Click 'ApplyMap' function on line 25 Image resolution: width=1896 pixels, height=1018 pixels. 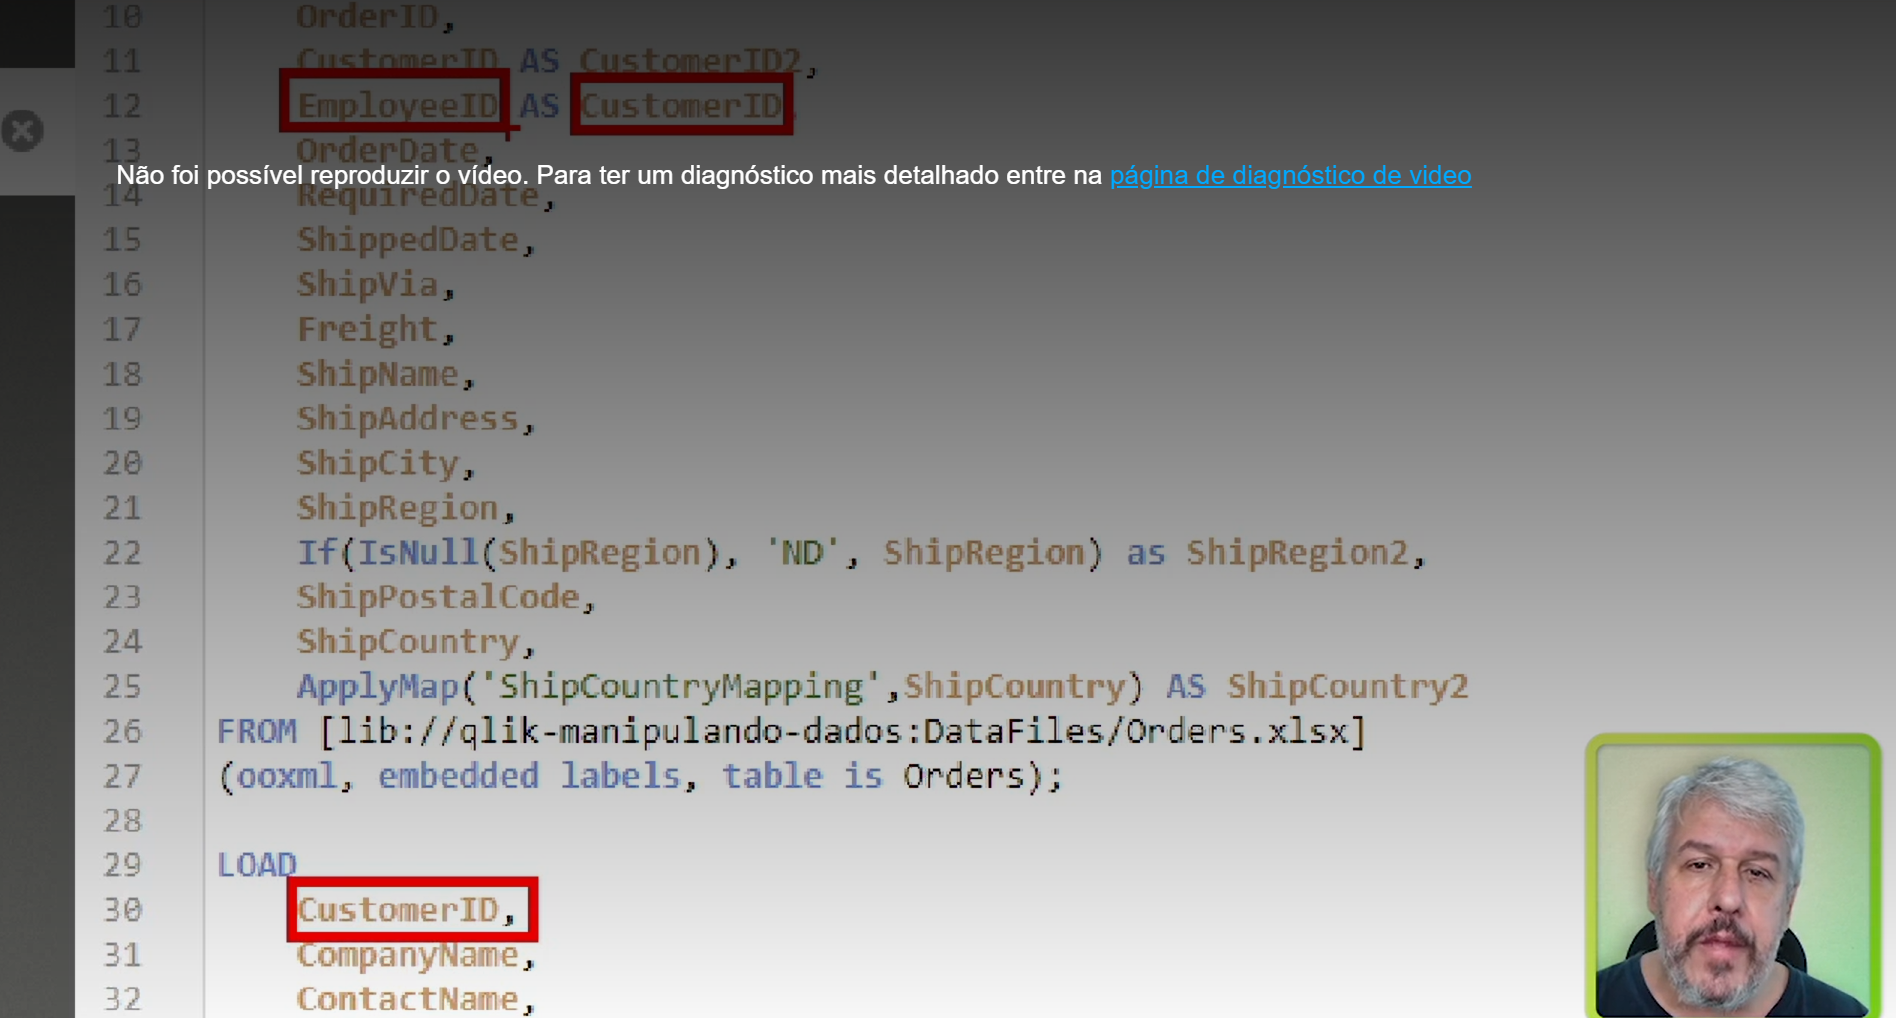[377, 686]
